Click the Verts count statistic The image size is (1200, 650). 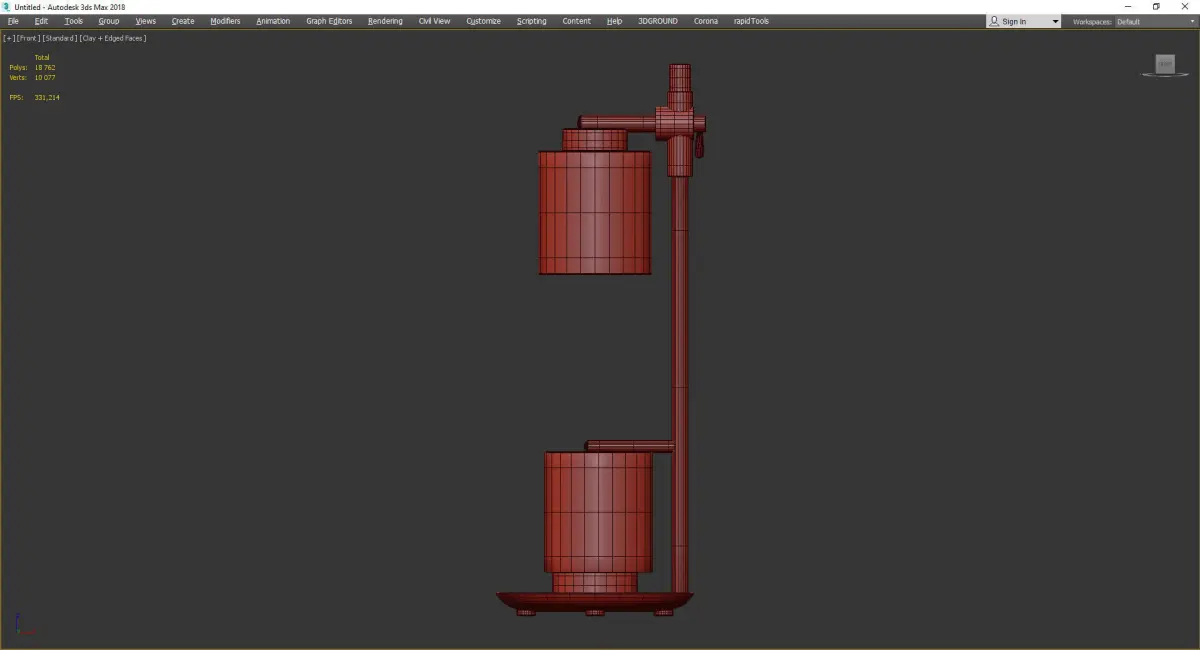pyautogui.click(x=33, y=77)
